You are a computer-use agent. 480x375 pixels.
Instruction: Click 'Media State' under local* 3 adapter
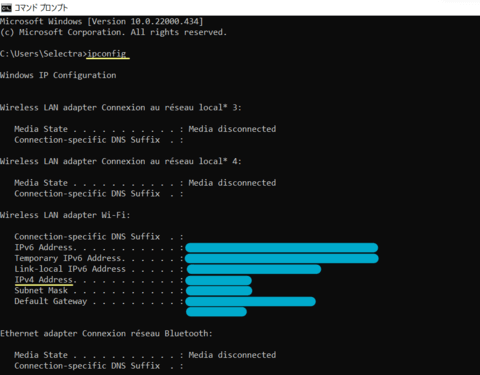pos(41,129)
